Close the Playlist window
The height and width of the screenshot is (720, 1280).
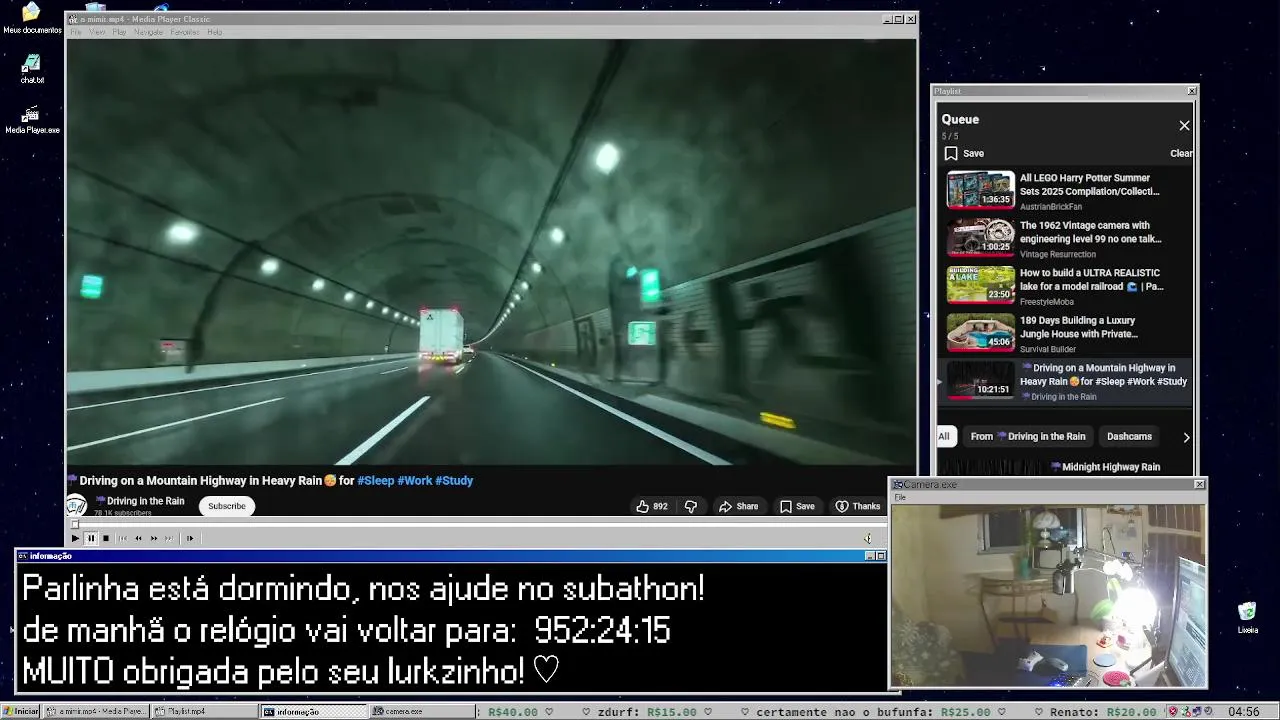[1191, 91]
